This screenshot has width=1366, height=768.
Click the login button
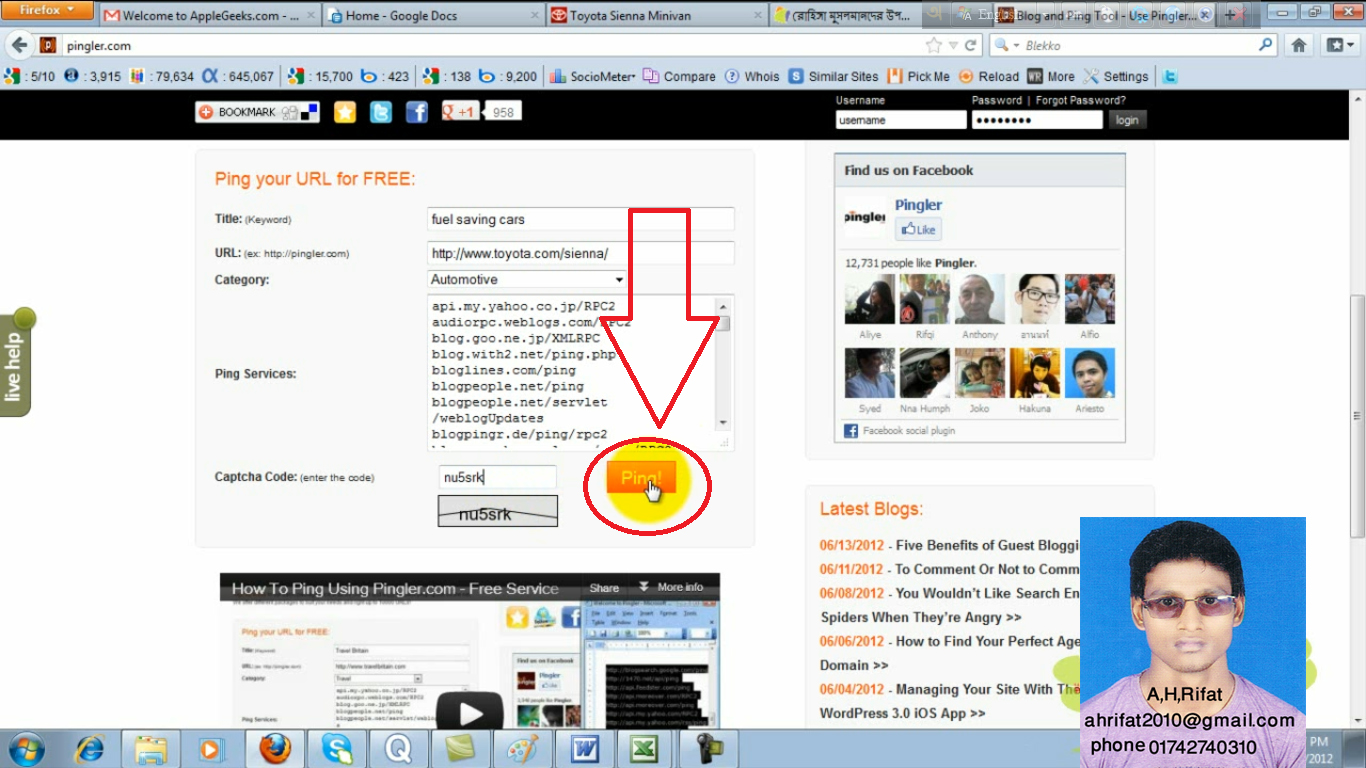1127,120
